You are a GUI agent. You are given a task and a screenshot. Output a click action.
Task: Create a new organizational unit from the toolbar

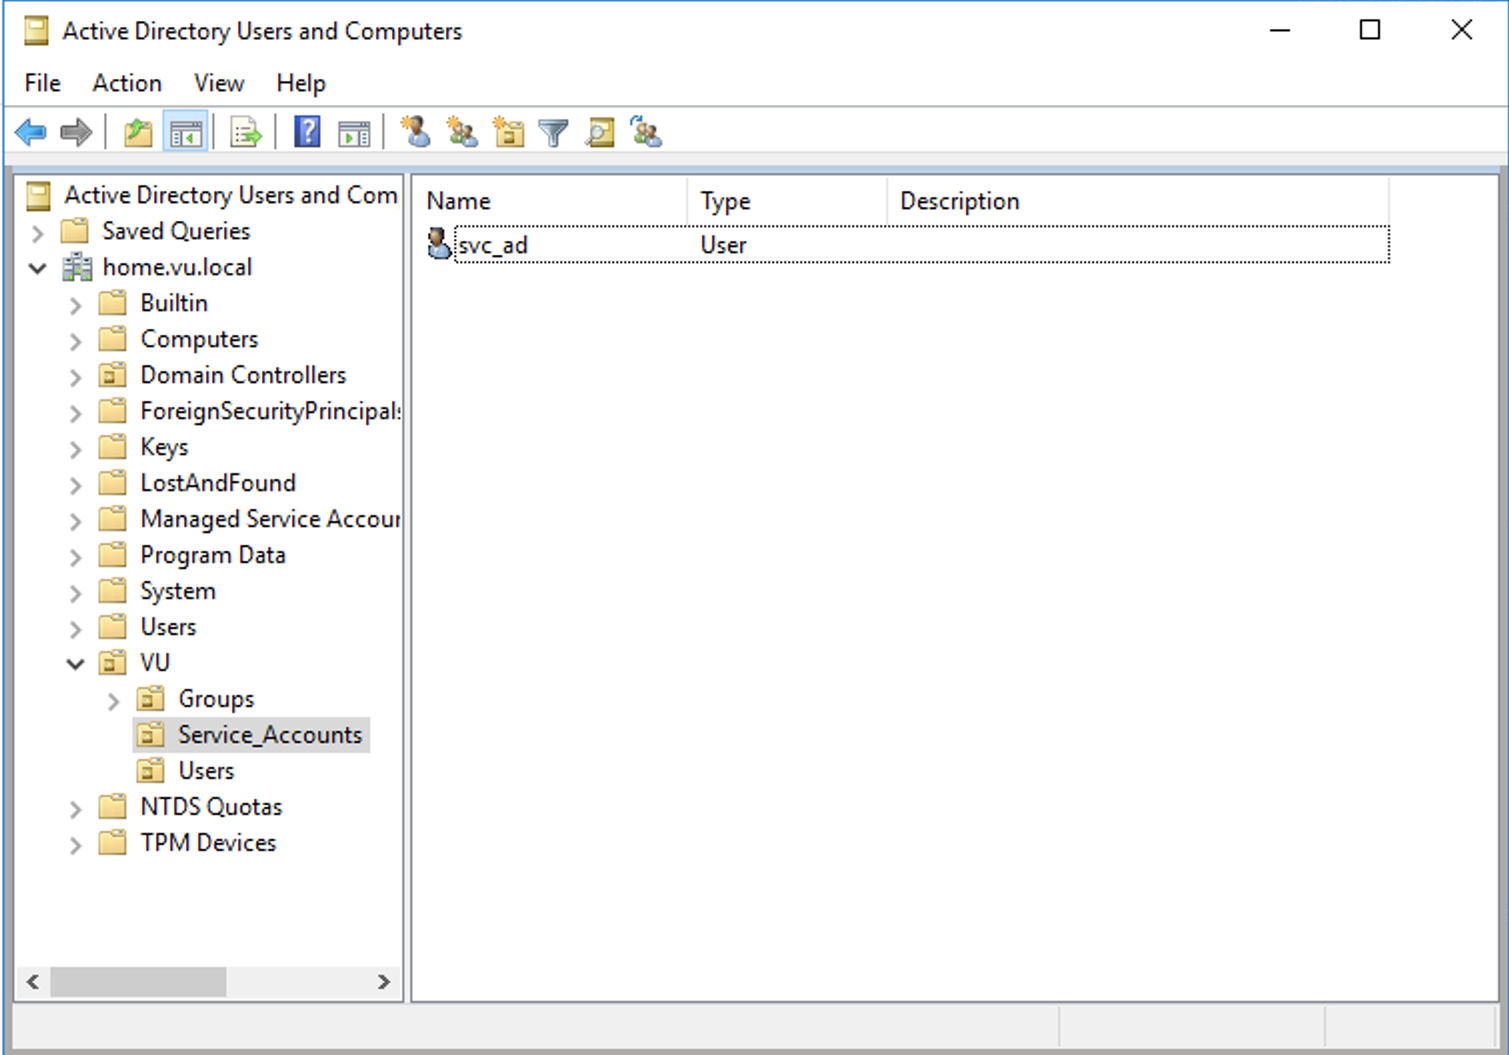pyautogui.click(x=508, y=132)
